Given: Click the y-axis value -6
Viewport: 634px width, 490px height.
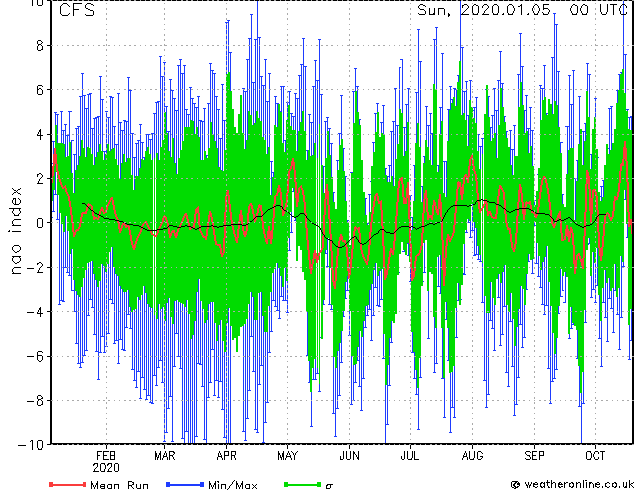Looking at the screenshot, I should (35, 356).
